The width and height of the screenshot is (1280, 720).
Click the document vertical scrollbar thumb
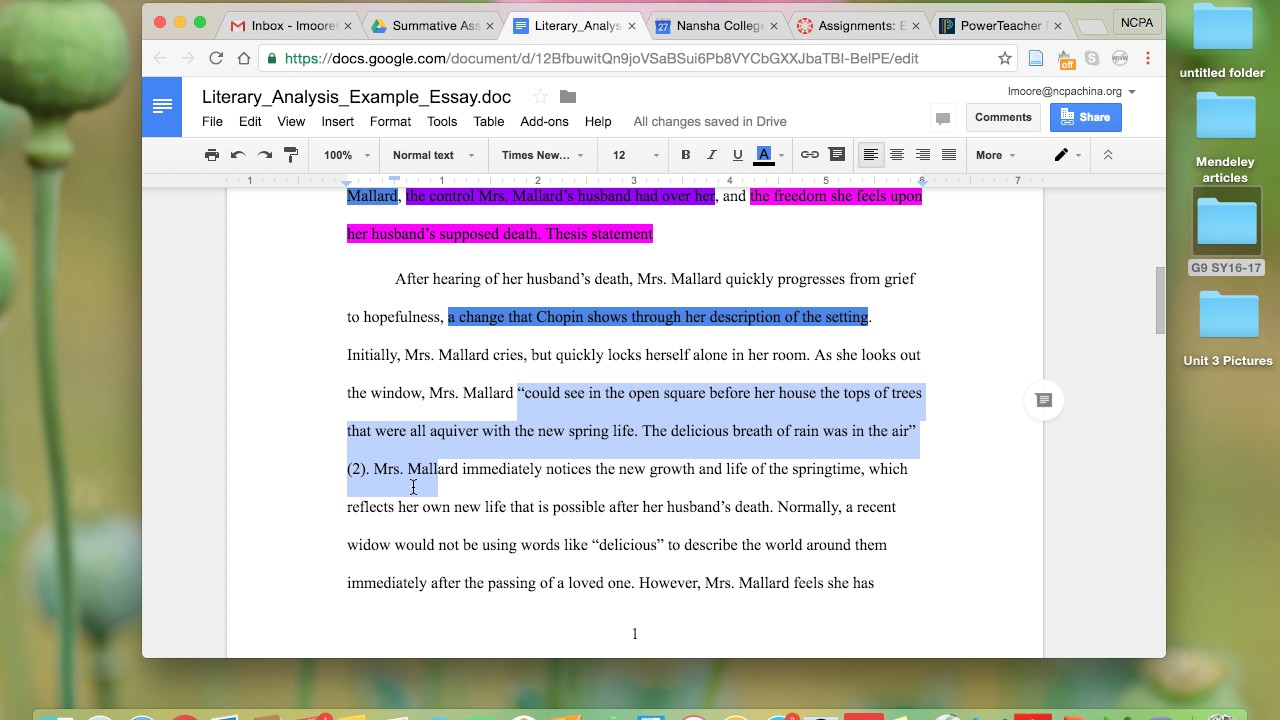click(x=1160, y=300)
